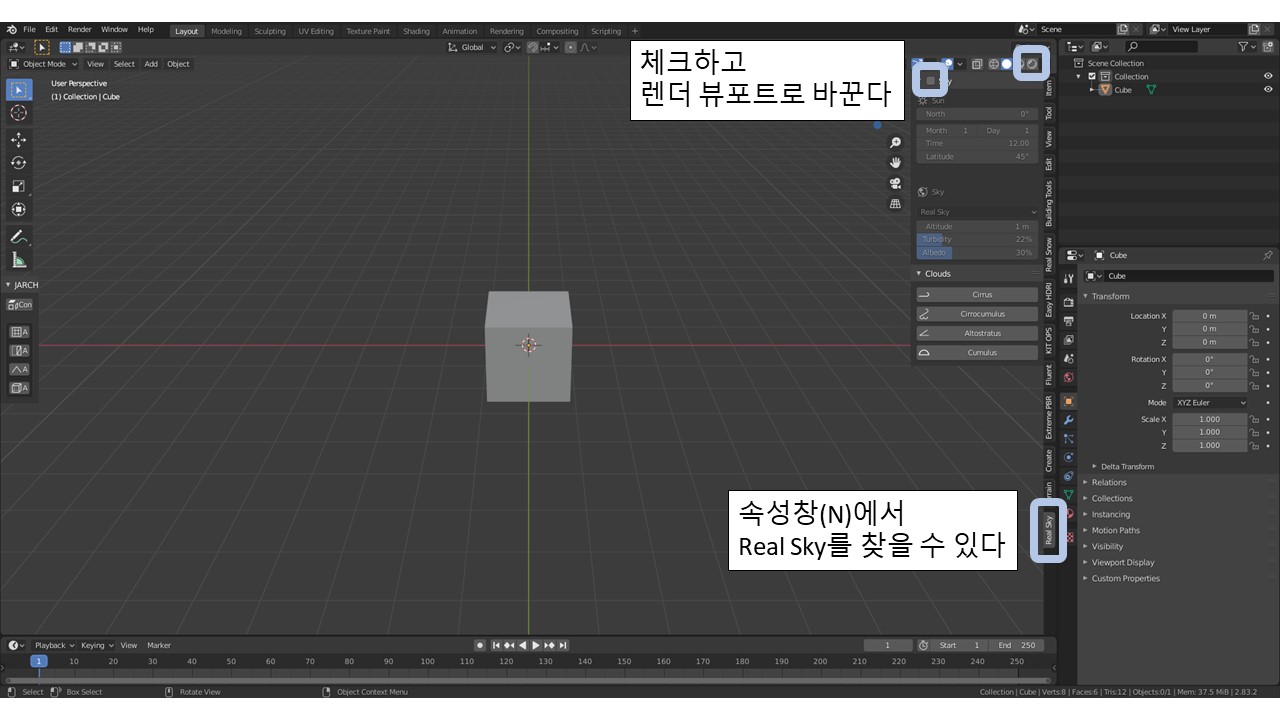The height and width of the screenshot is (720, 1280).
Task: Click the Altitude value field
Action: [x=978, y=227]
